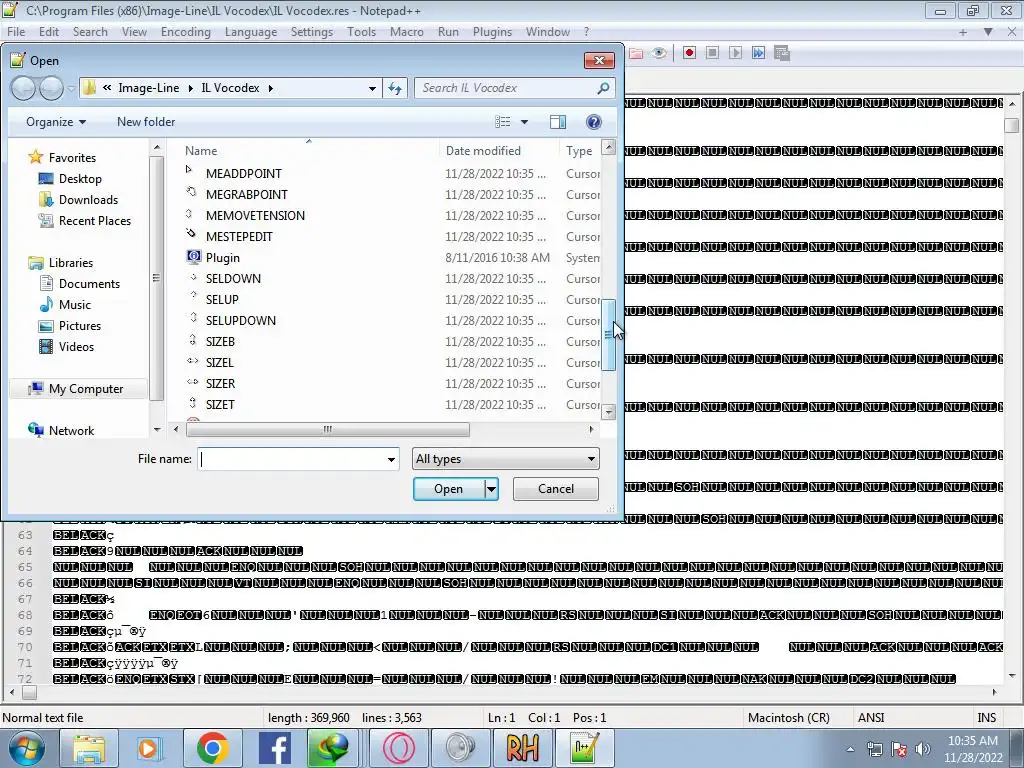Screen dimensions: 1024x768
Task: Cancel the Open dialog
Action: (556, 489)
